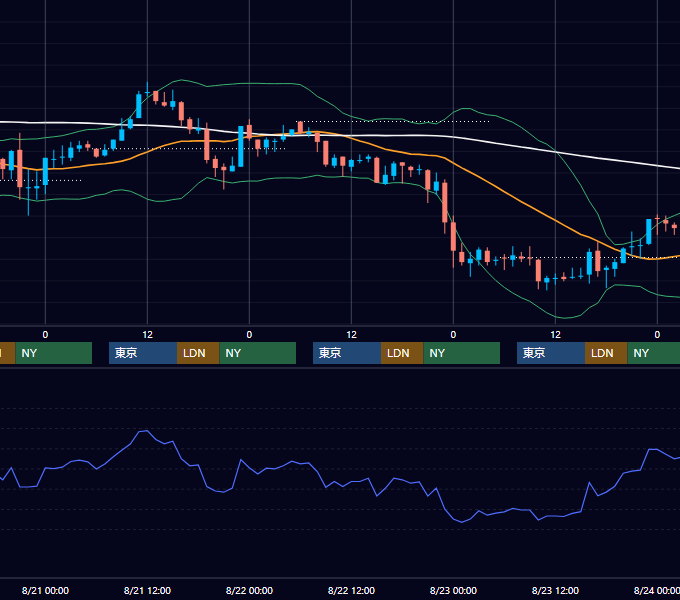Click NY block right of the 8/23 LDN block
This screenshot has height=600, width=680.
click(x=654, y=353)
